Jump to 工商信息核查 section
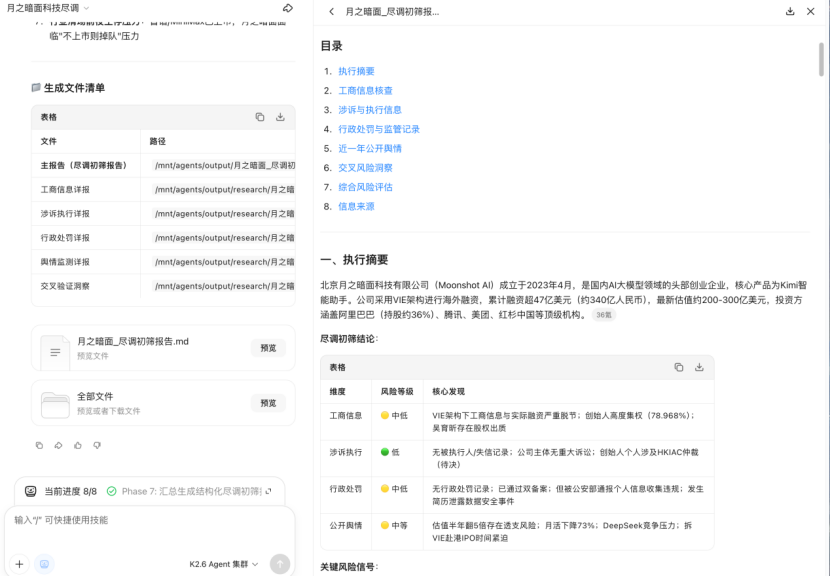The height and width of the screenshot is (576, 830). point(365,91)
